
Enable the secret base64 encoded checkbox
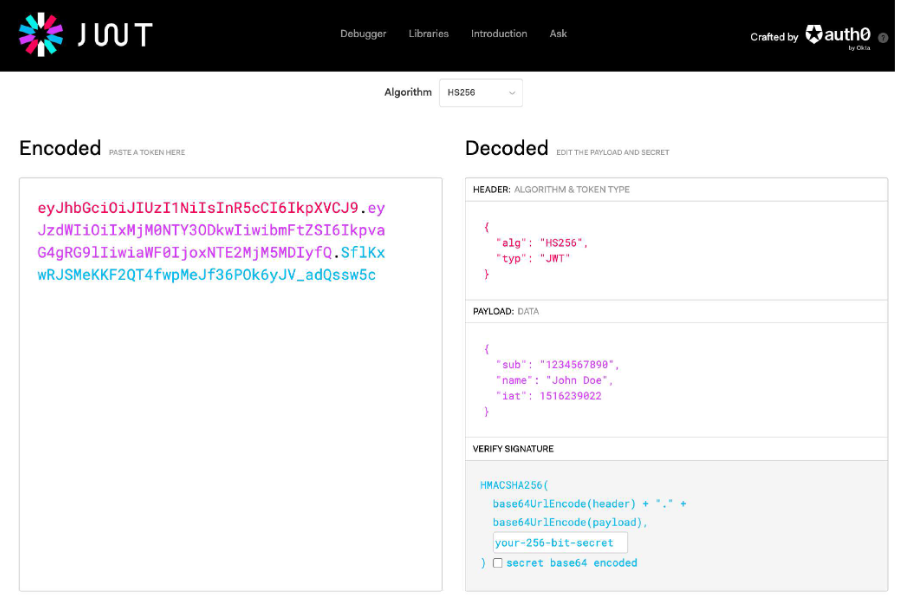coord(498,563)
